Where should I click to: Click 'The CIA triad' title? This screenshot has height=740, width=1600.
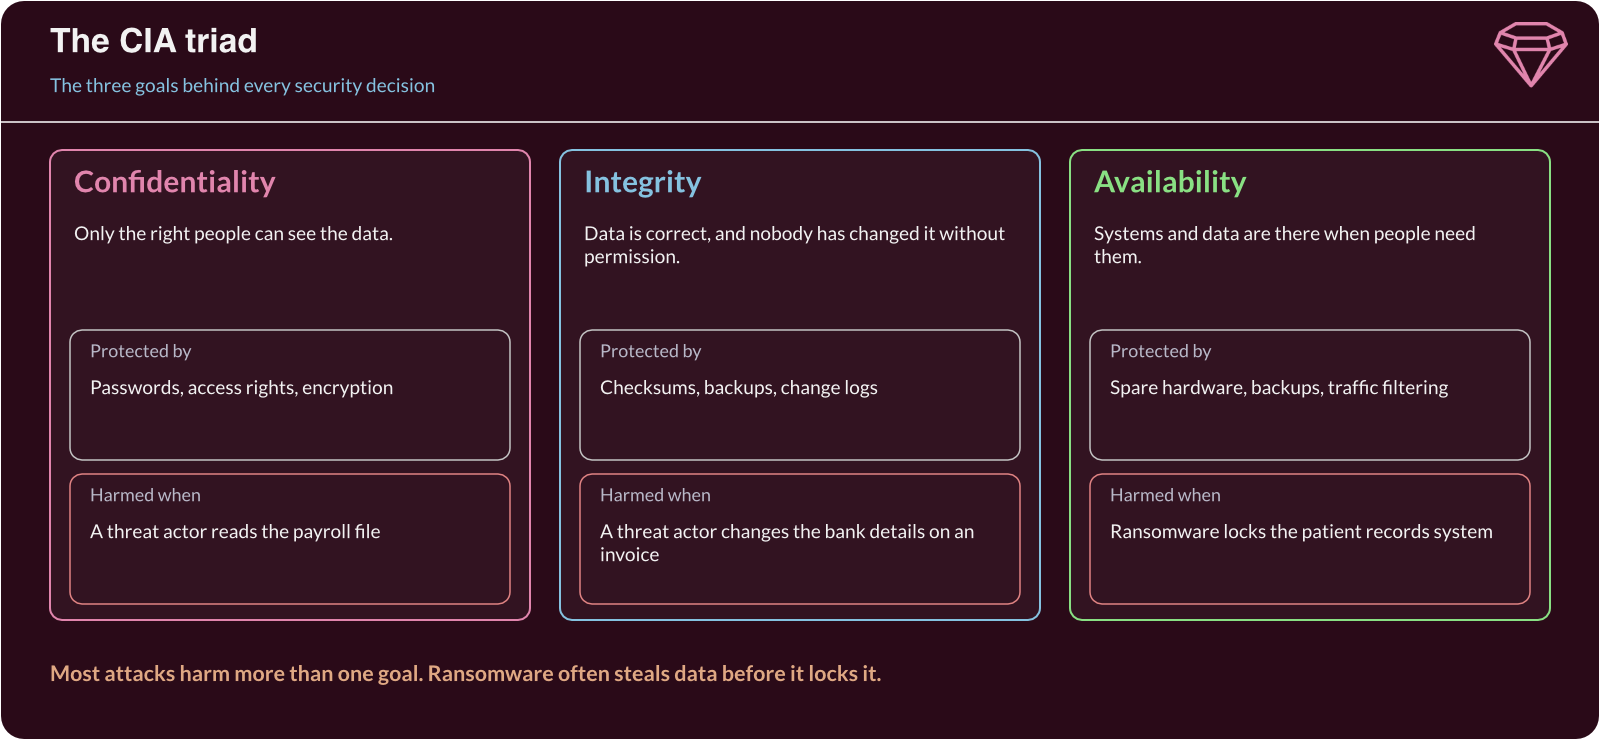(154, 41)
